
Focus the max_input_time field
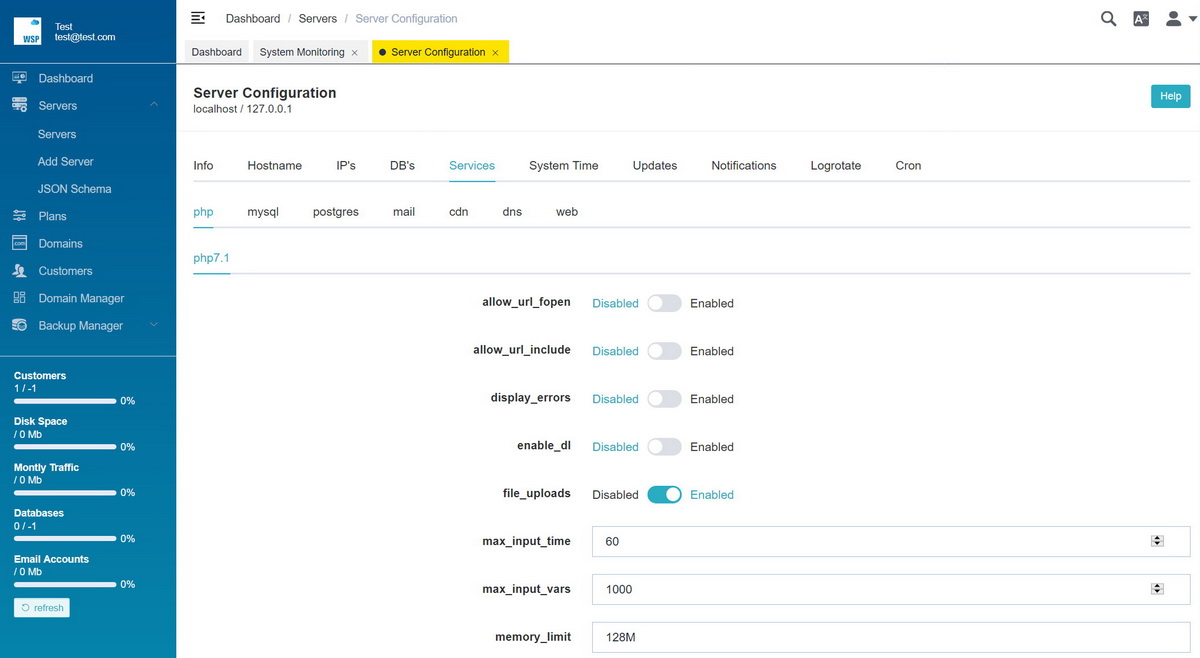891,541
